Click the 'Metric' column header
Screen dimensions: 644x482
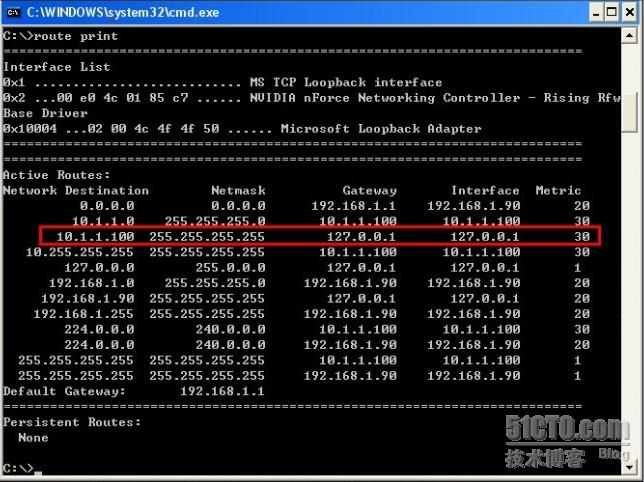point(558,191)
